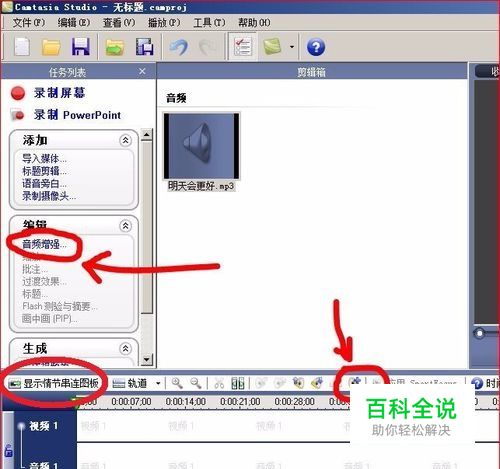Select the 视频 1 track header
The width and height of the screenshot is (500, 469).
click(44, 426)
